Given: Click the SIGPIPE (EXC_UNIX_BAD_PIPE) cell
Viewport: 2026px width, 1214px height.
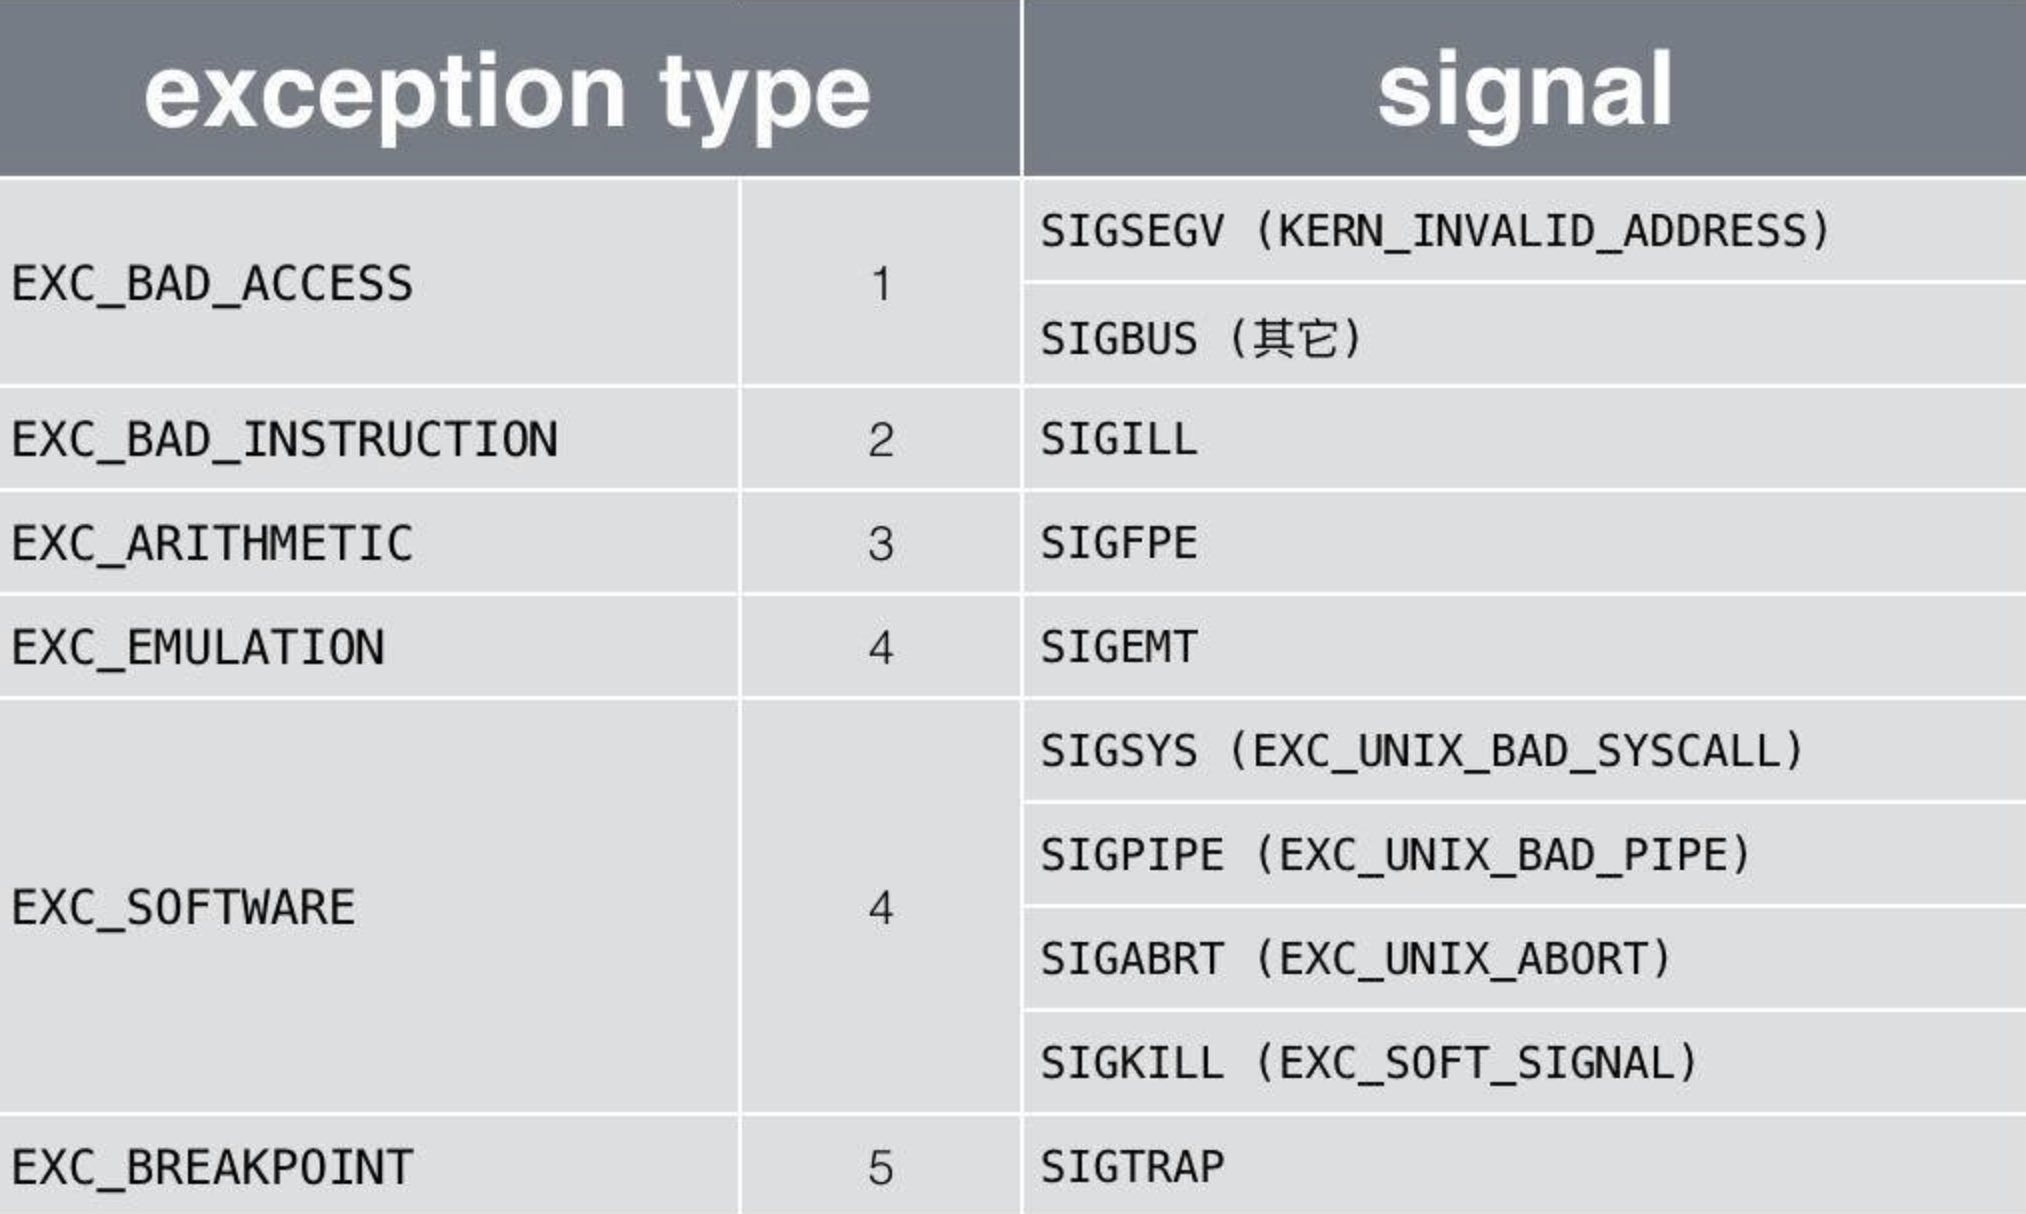Looking at the screenshot, I should point(1395,855).
